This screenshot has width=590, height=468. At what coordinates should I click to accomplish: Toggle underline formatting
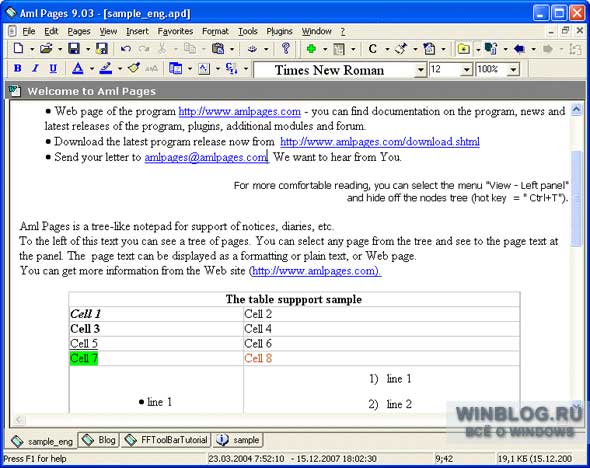[x=53, y=68]
